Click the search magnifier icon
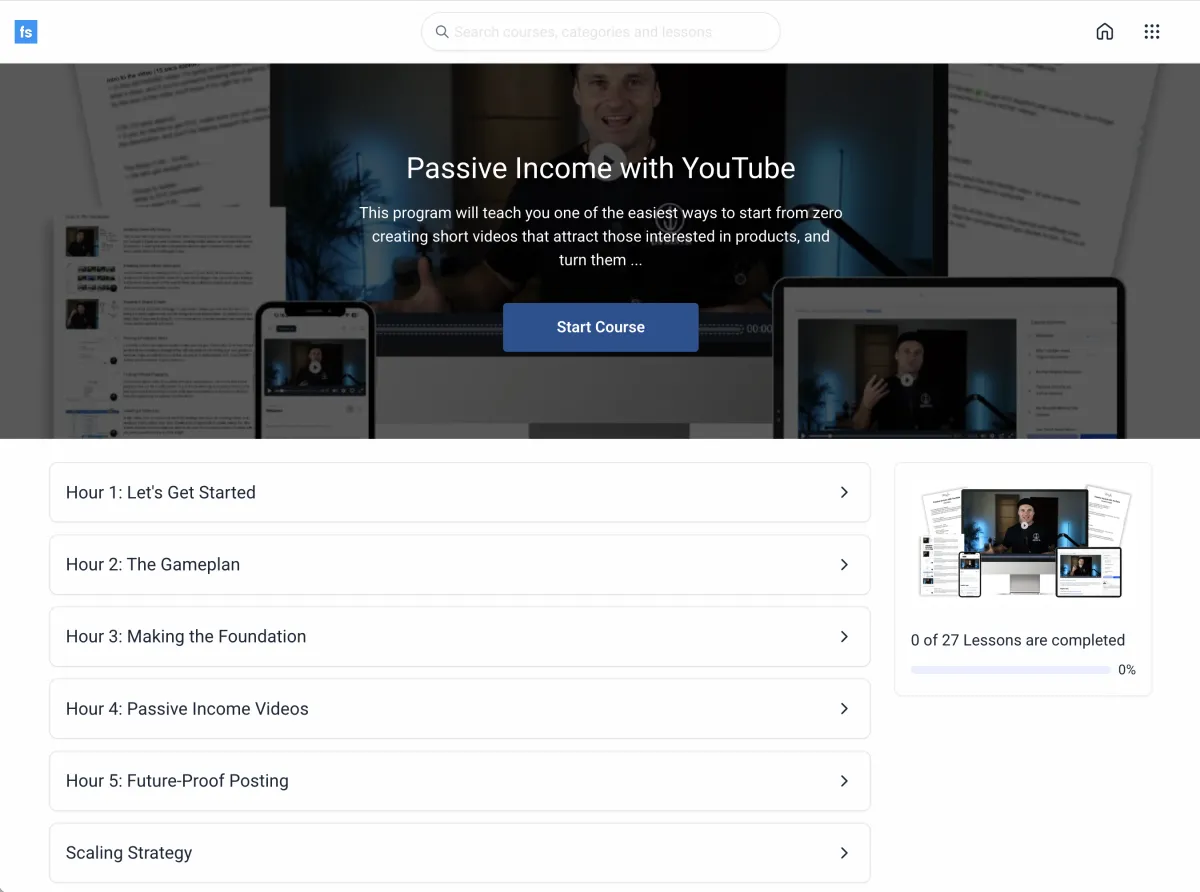Screen dimensions: 1200x892 click(x=442, y=32)
